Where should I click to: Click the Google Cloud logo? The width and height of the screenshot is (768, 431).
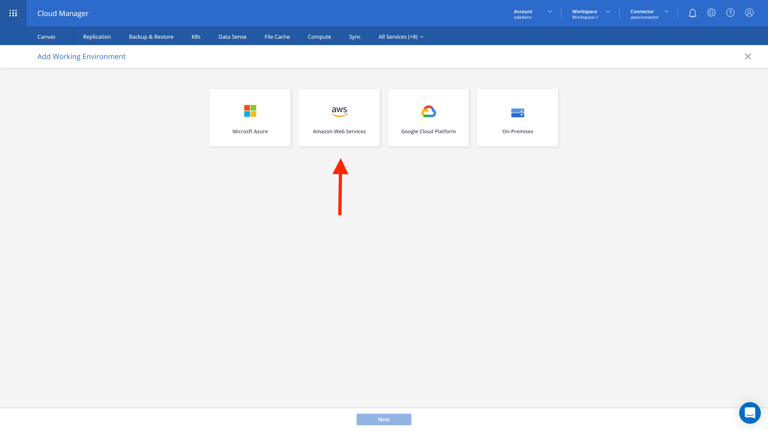(429, 112)
